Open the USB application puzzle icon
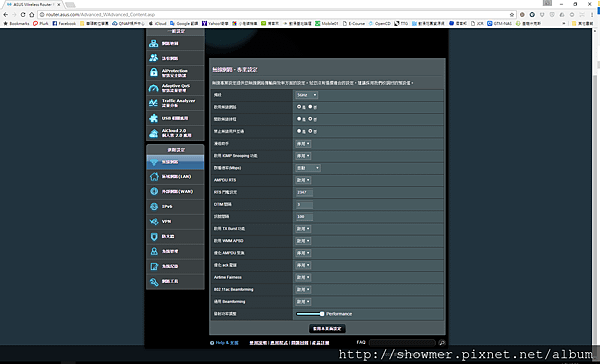 pyautogui.click(x=154, y=118)
